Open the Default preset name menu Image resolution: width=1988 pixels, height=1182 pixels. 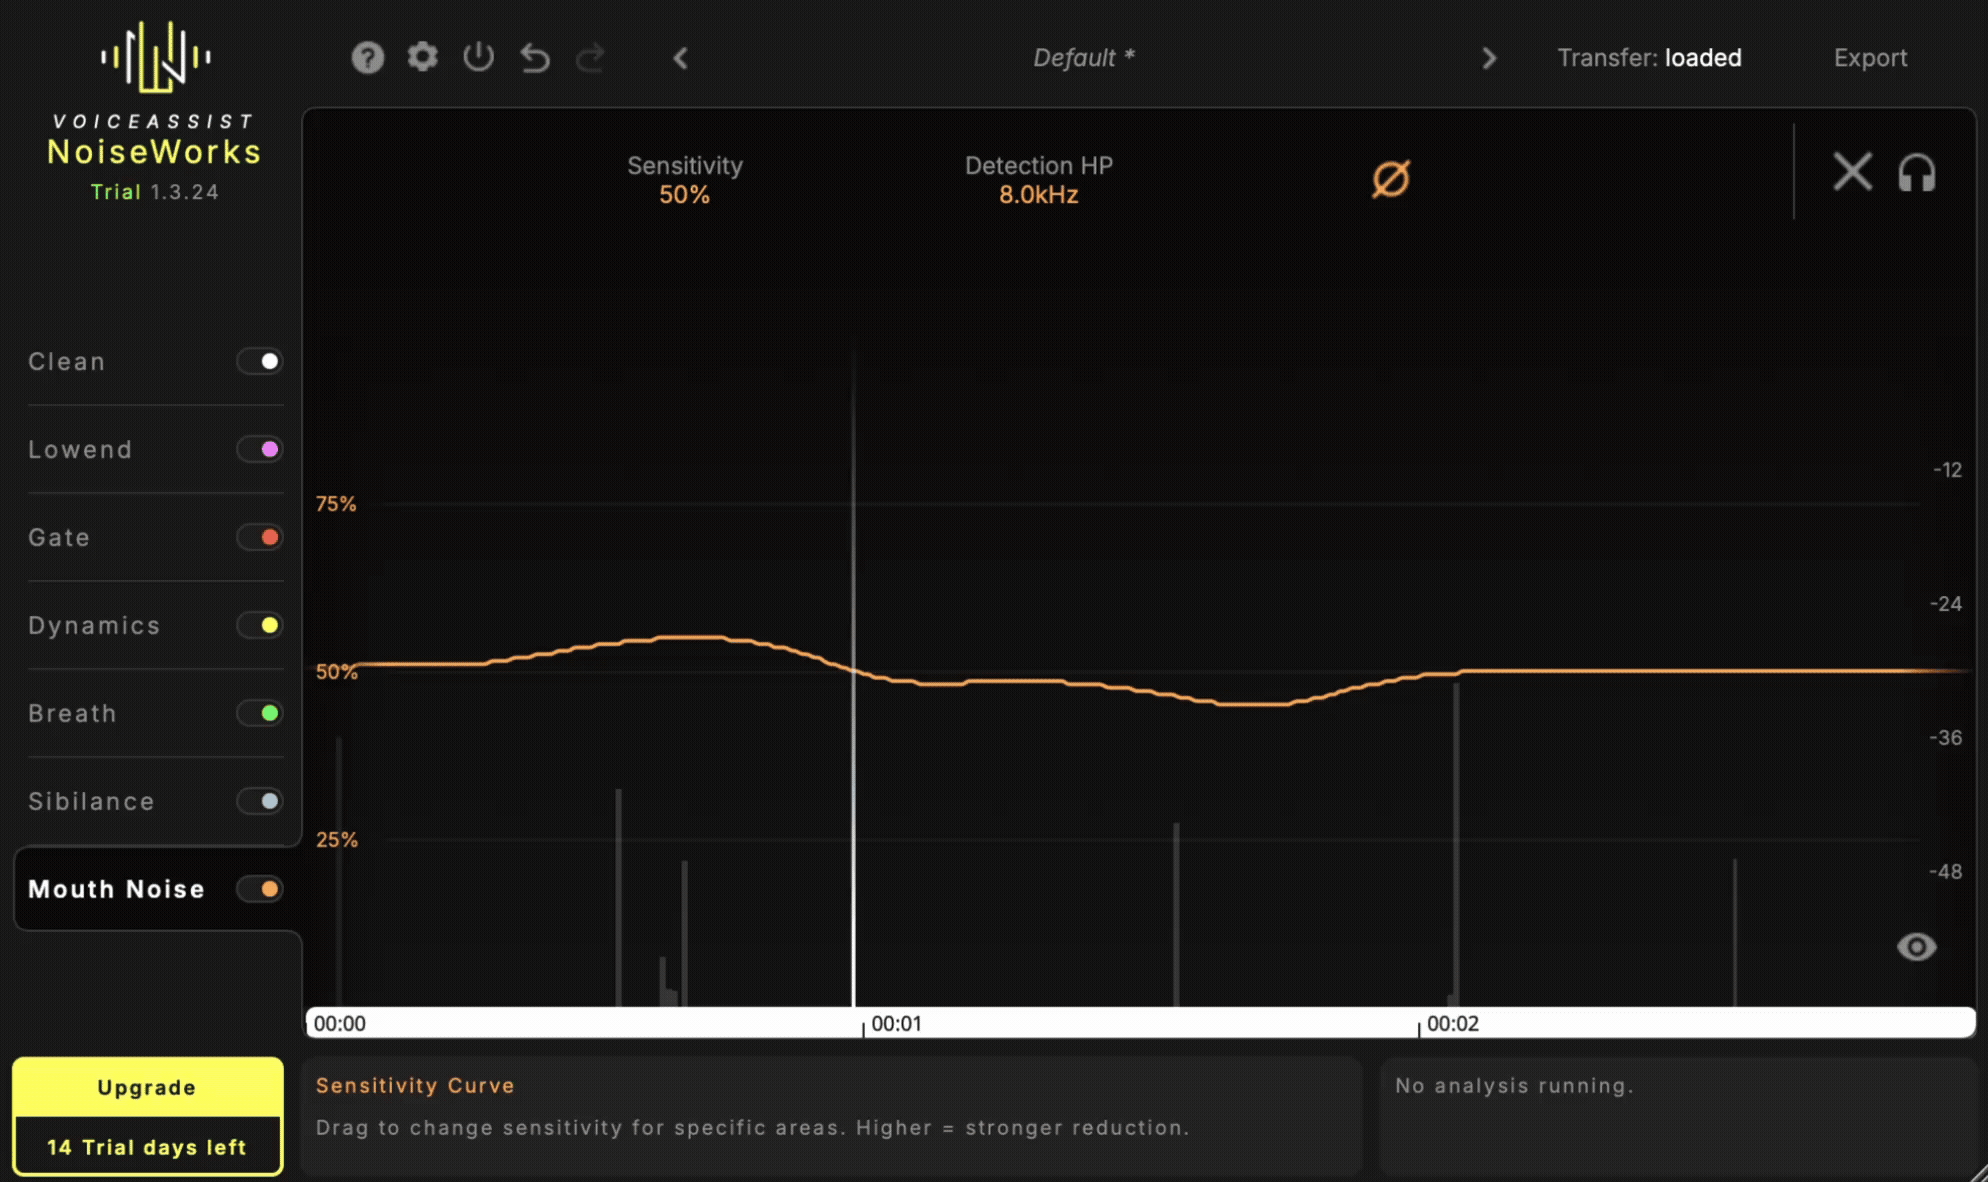tap(1084, 58)
